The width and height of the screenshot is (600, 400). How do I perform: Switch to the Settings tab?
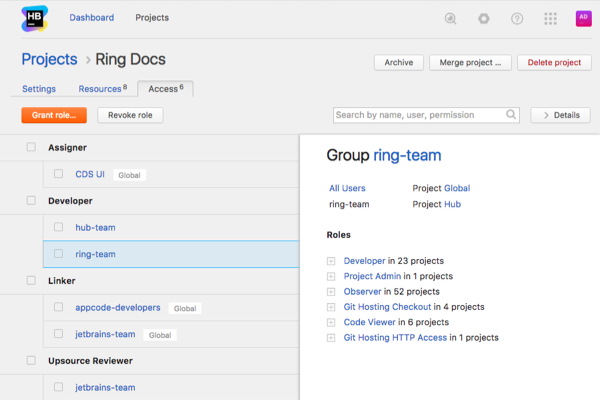(39, 89)
